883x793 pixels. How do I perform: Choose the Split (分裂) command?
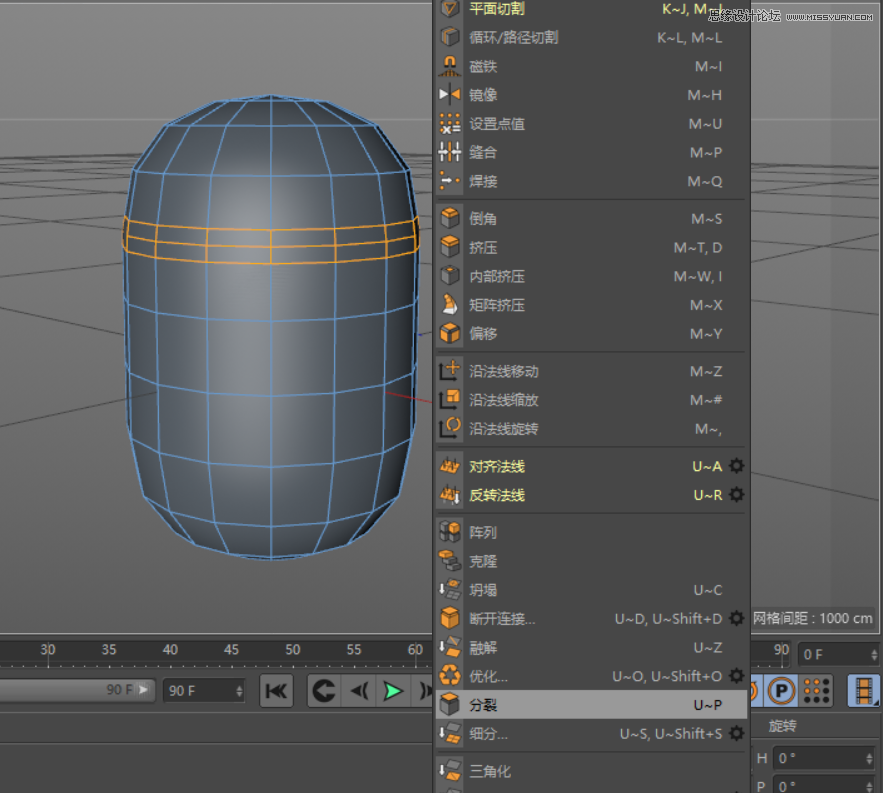point(484,704)
